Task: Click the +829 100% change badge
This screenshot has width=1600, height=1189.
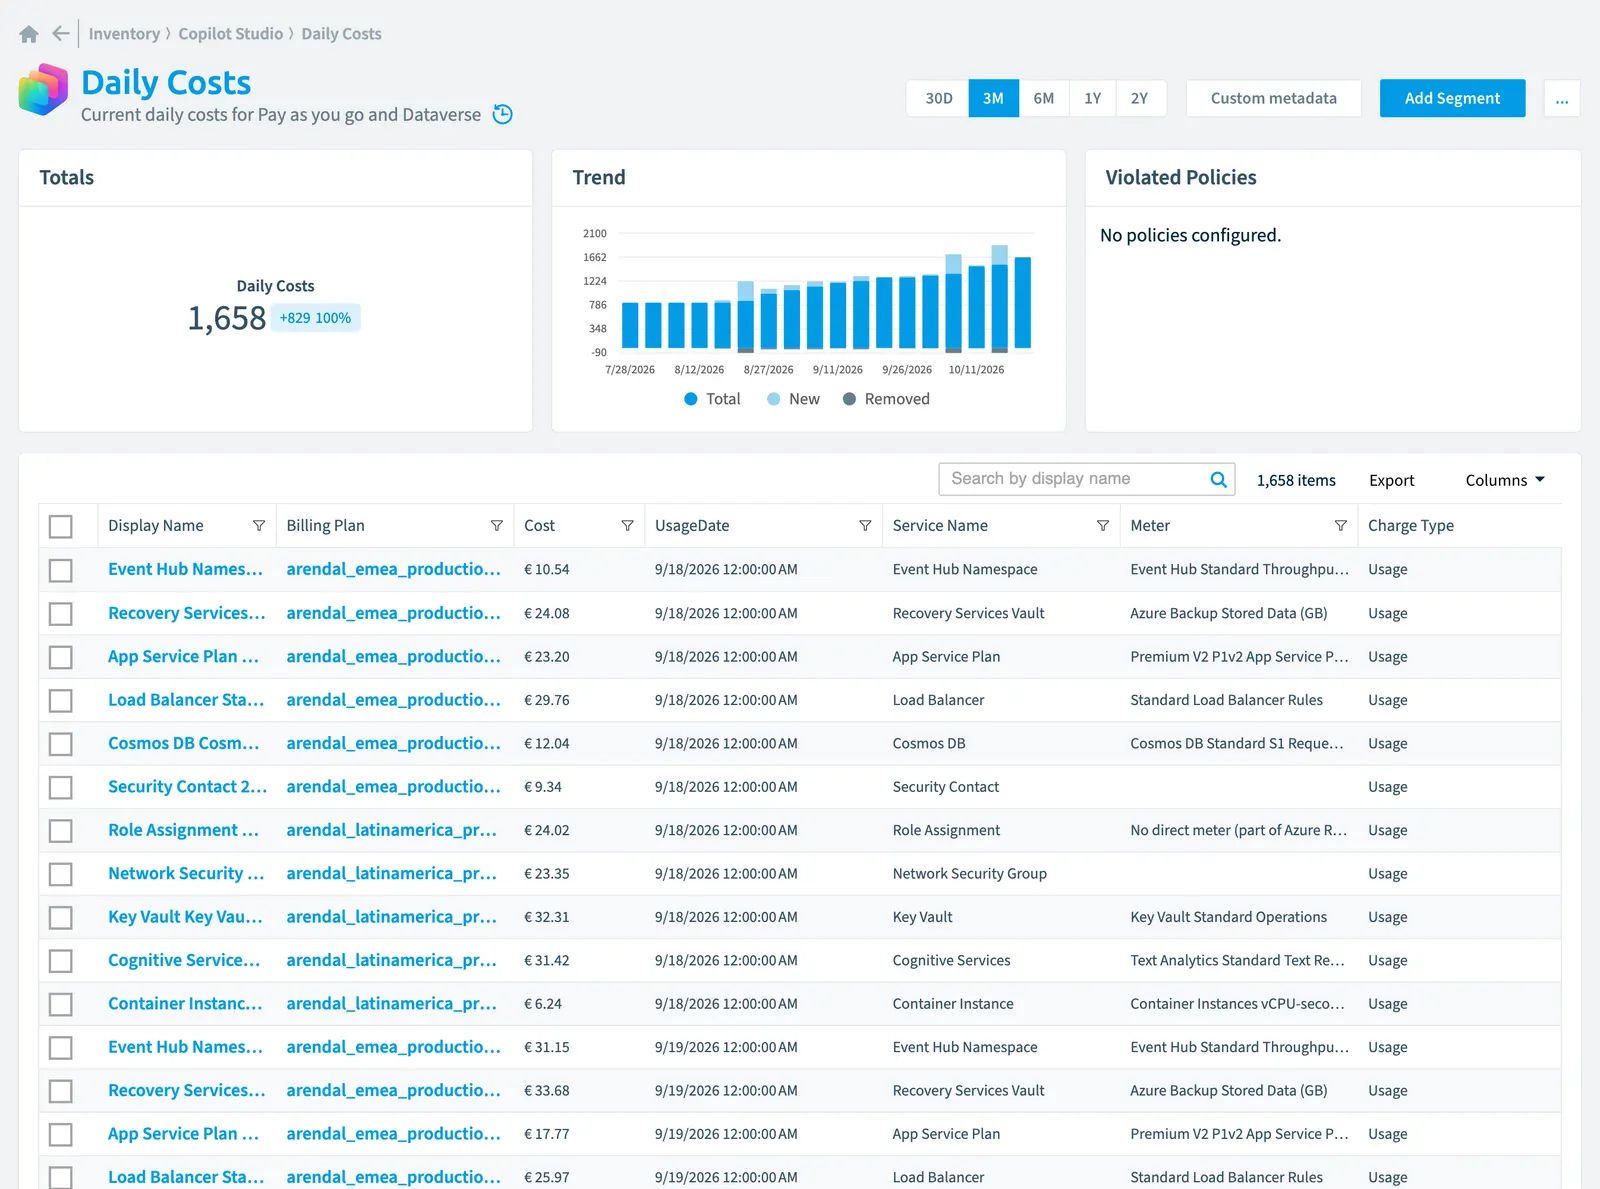Action: point(315,318)
